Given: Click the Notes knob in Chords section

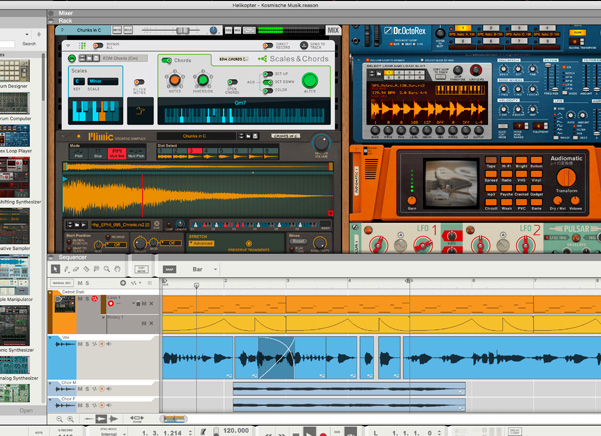Looking at the screenshot, I should pyautogui.click(x=175, y=79).
